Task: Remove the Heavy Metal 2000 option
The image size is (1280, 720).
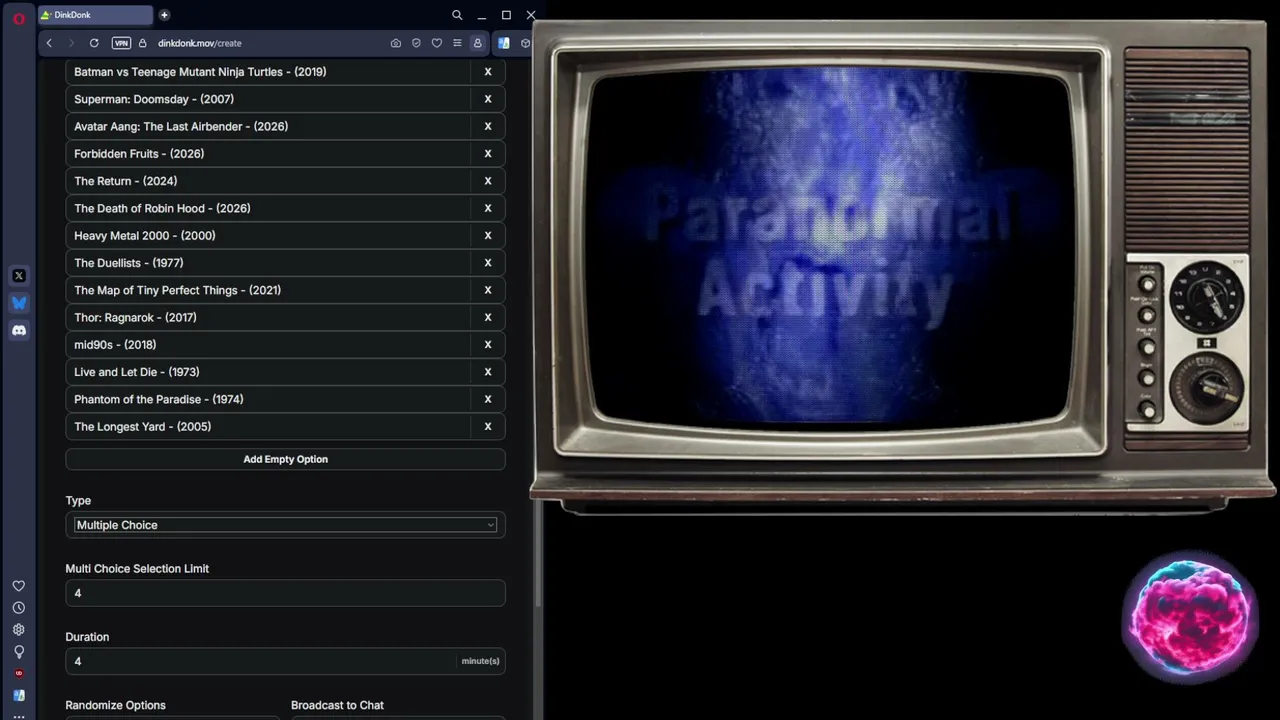Action: [488, 236]
